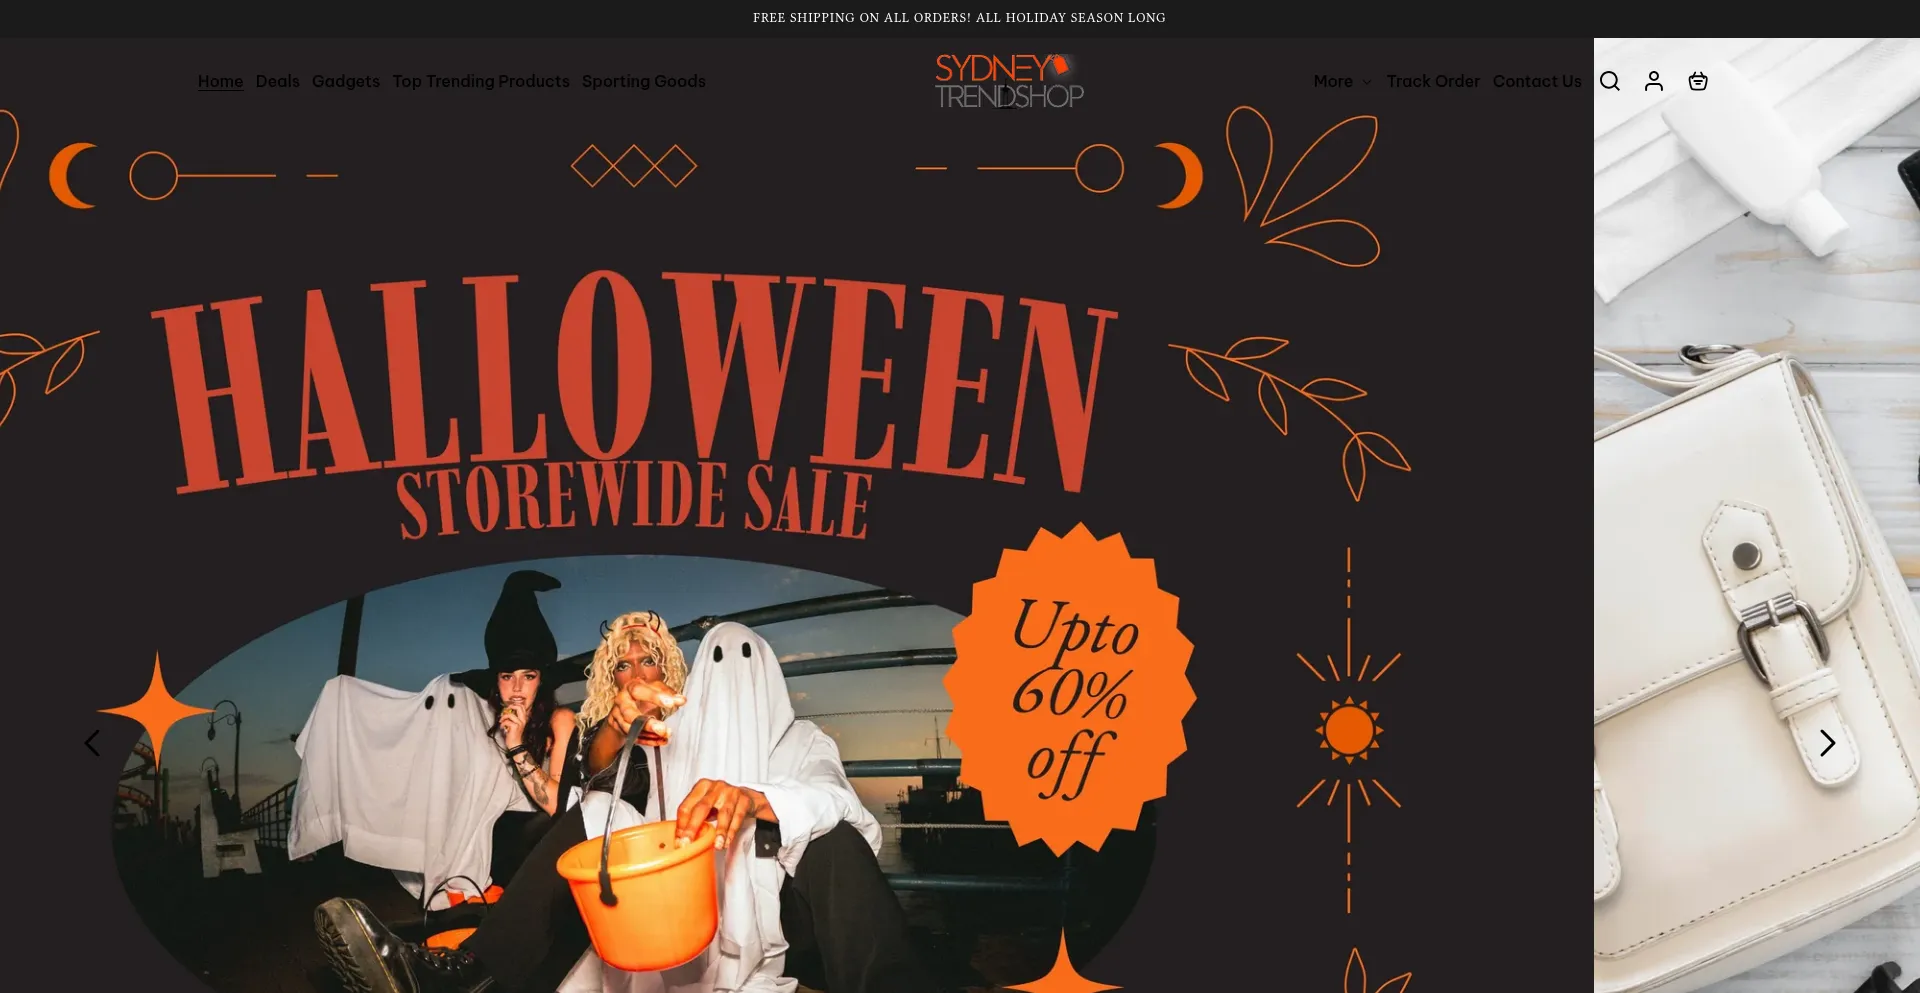Screen dimensions: 1920x993
Task: View Top Trending Products
Action: click(x=481, y=81)
